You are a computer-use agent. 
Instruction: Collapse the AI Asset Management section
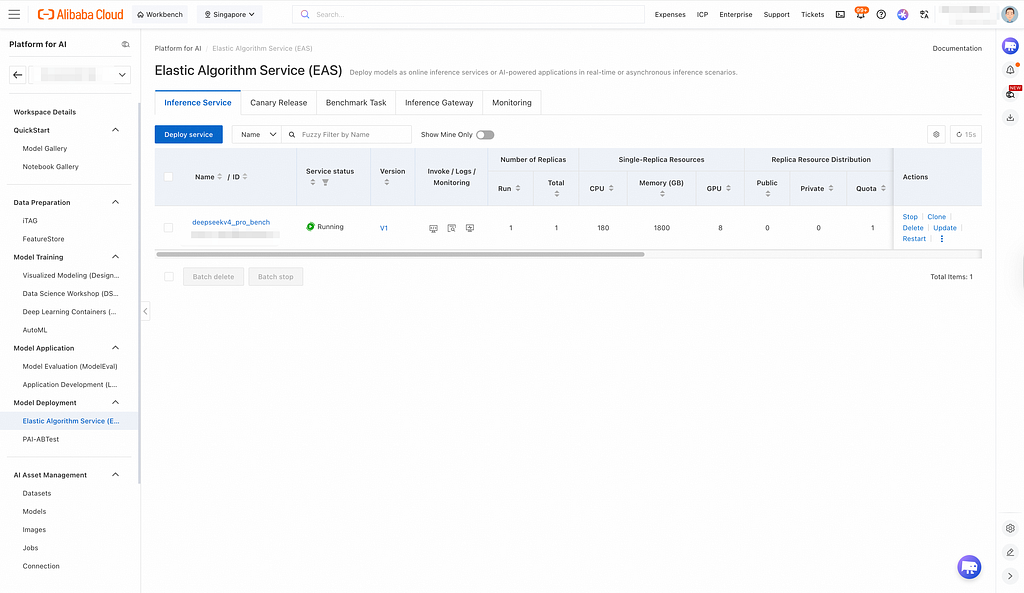click(x=116, y=475)
